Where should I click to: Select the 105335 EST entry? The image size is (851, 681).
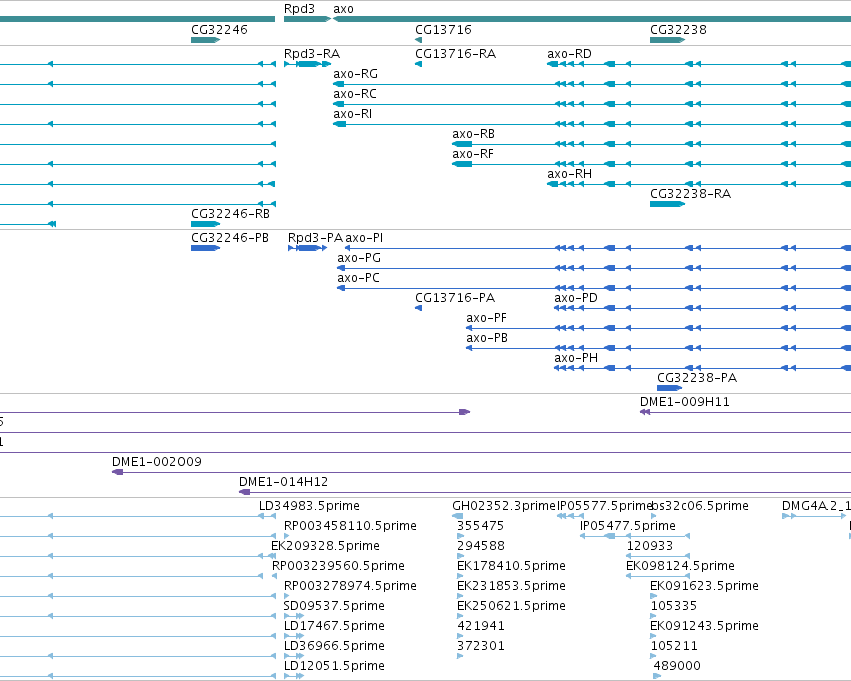[674, 606]
